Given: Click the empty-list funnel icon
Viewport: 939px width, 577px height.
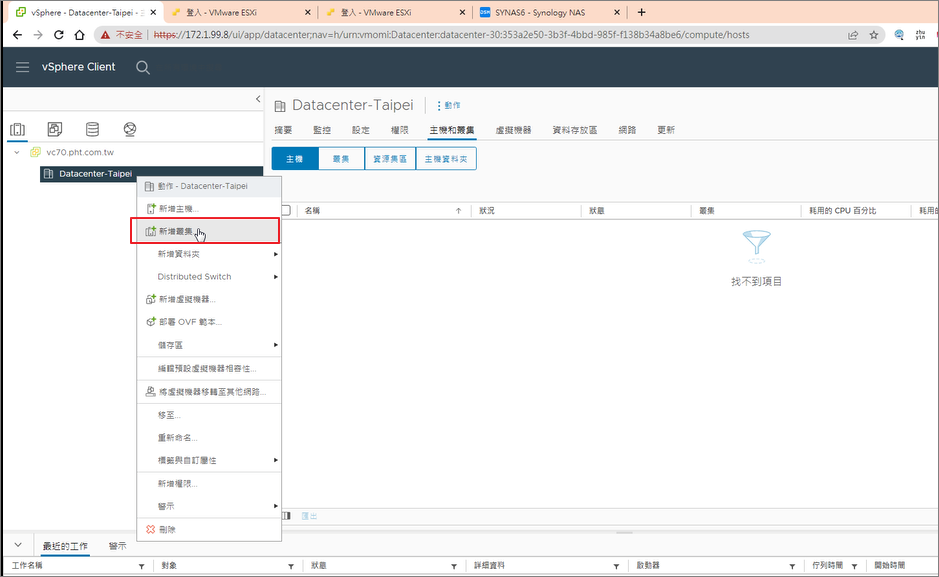Looking at the screenshot, I should tap(756, 246).
